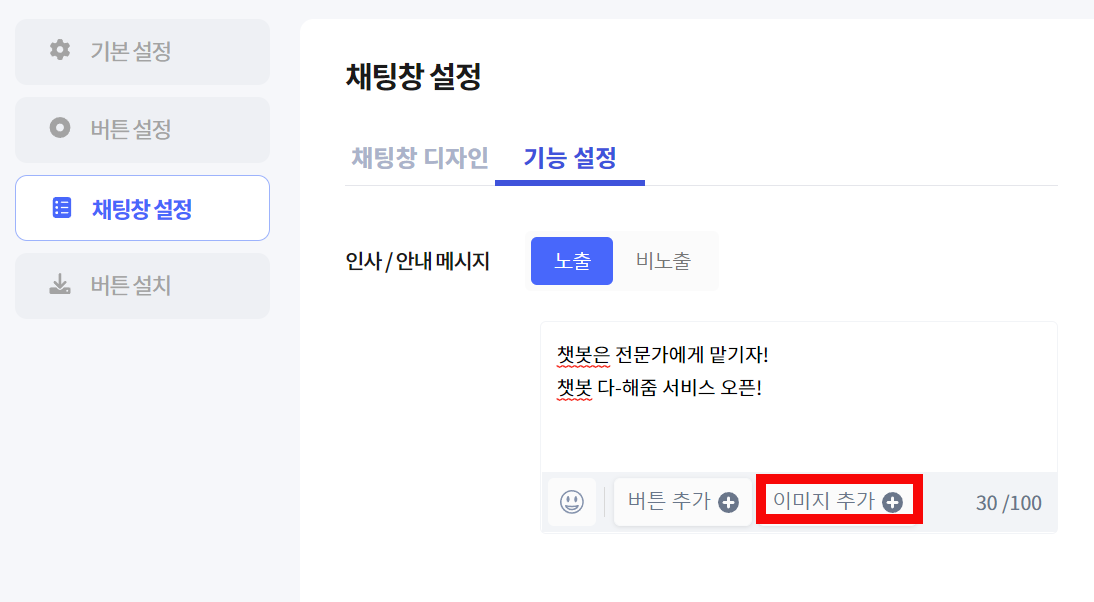Screen dimensions: 1094x602
Task: Open 버튼 설치 in the sidebar
Action: [142, 286]
